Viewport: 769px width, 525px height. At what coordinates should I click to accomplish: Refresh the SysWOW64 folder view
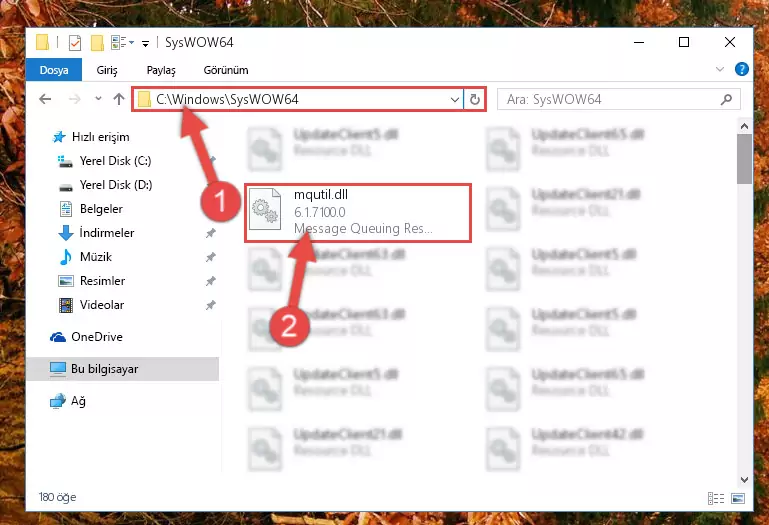(x=474, y=100)
